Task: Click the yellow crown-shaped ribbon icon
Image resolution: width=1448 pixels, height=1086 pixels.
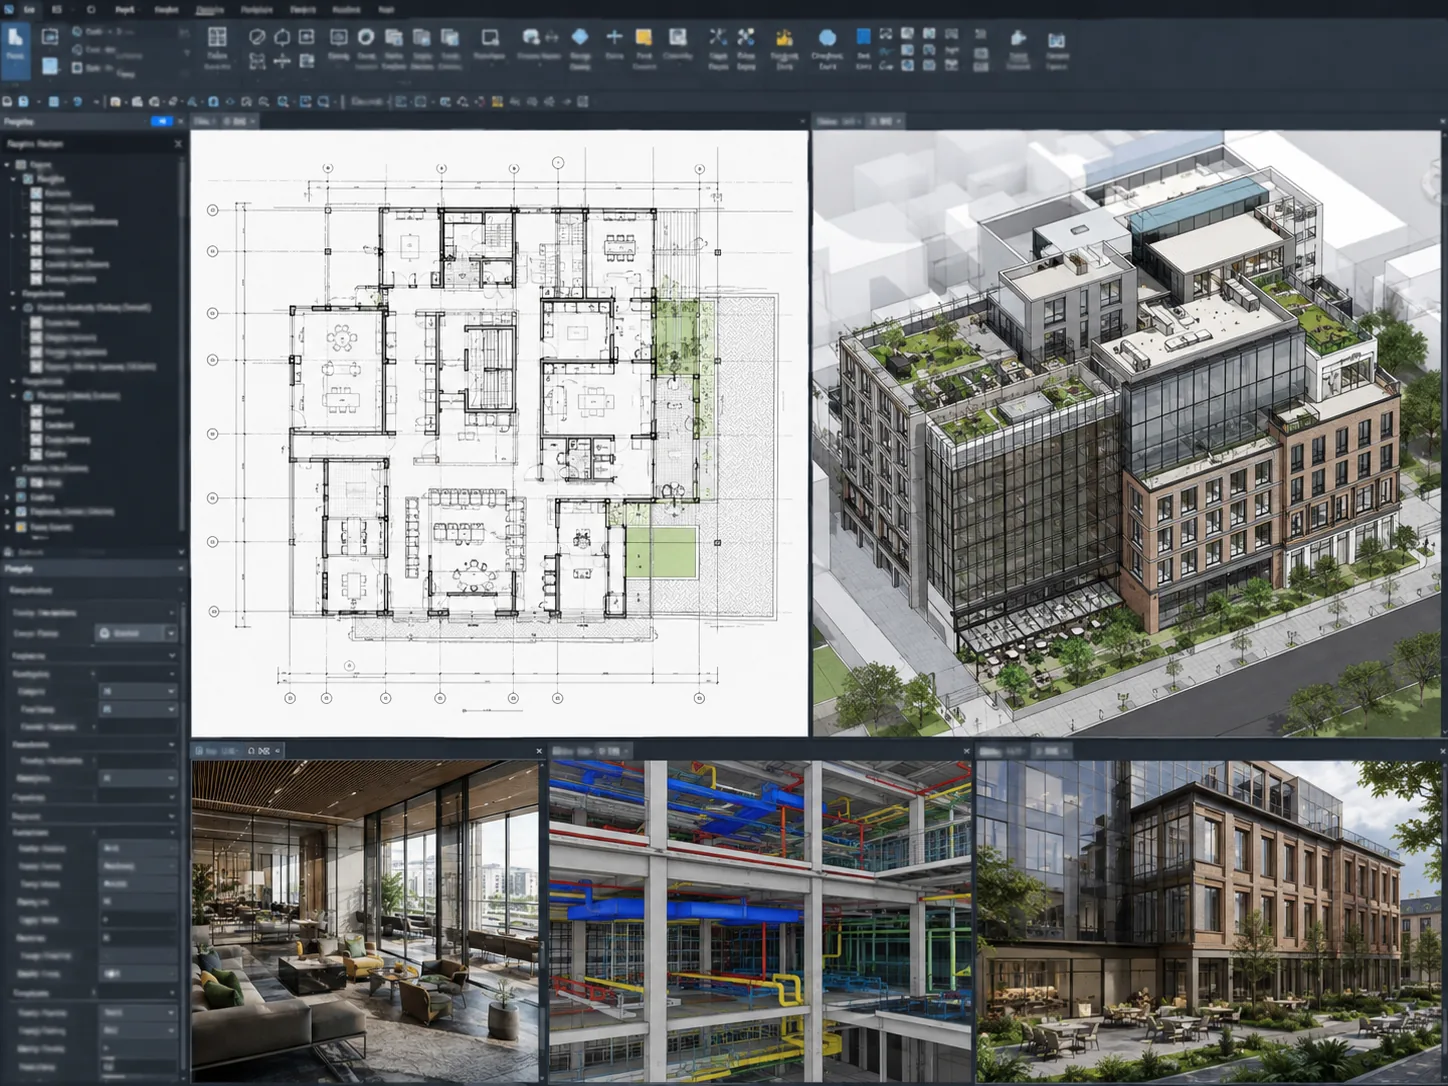Action: click(784, 39)
